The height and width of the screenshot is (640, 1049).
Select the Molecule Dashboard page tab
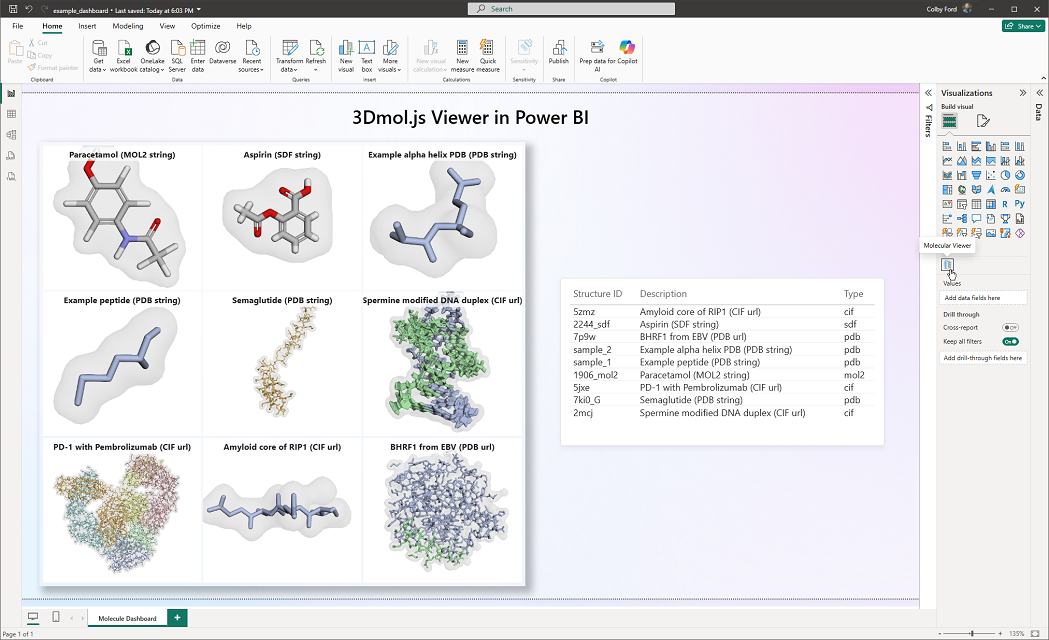click(x=127, y=618)
